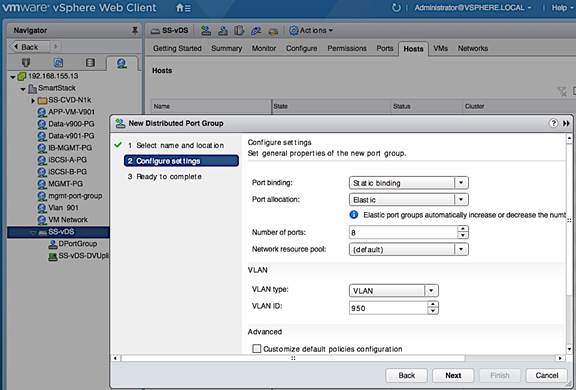Image resolution: width=576 pixels, height=390 pixels.
Task: Select Data-v900-PG in tree
Action: click(x=71, y=124)
